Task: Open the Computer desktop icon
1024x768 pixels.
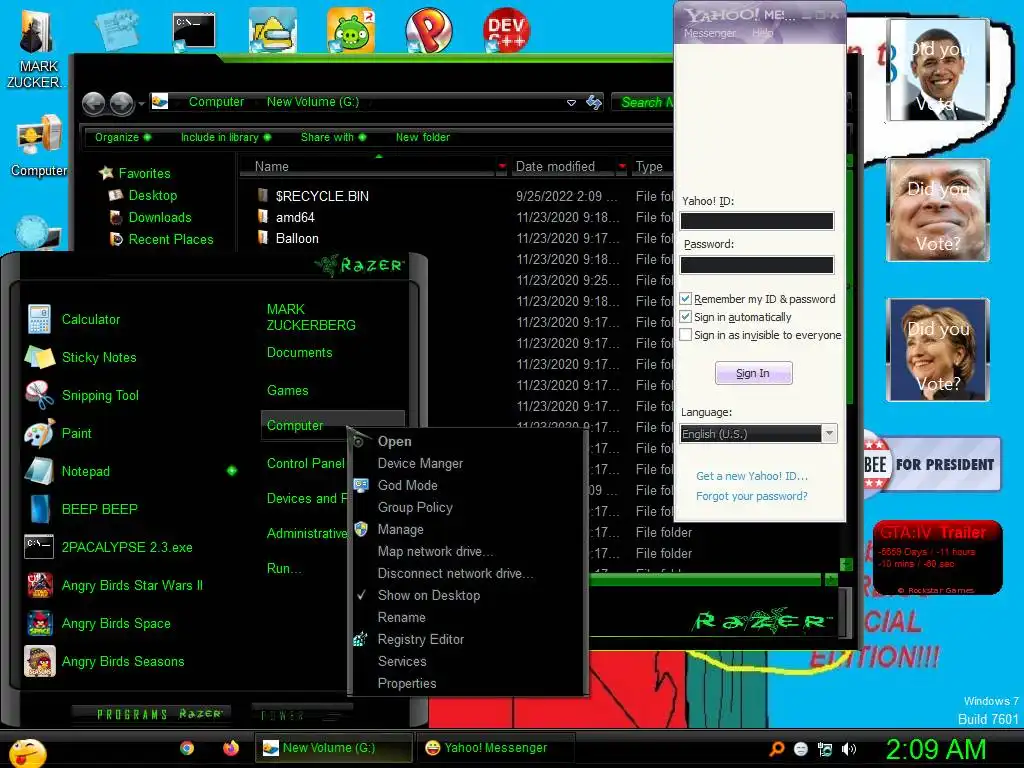Action: [39, 146]
